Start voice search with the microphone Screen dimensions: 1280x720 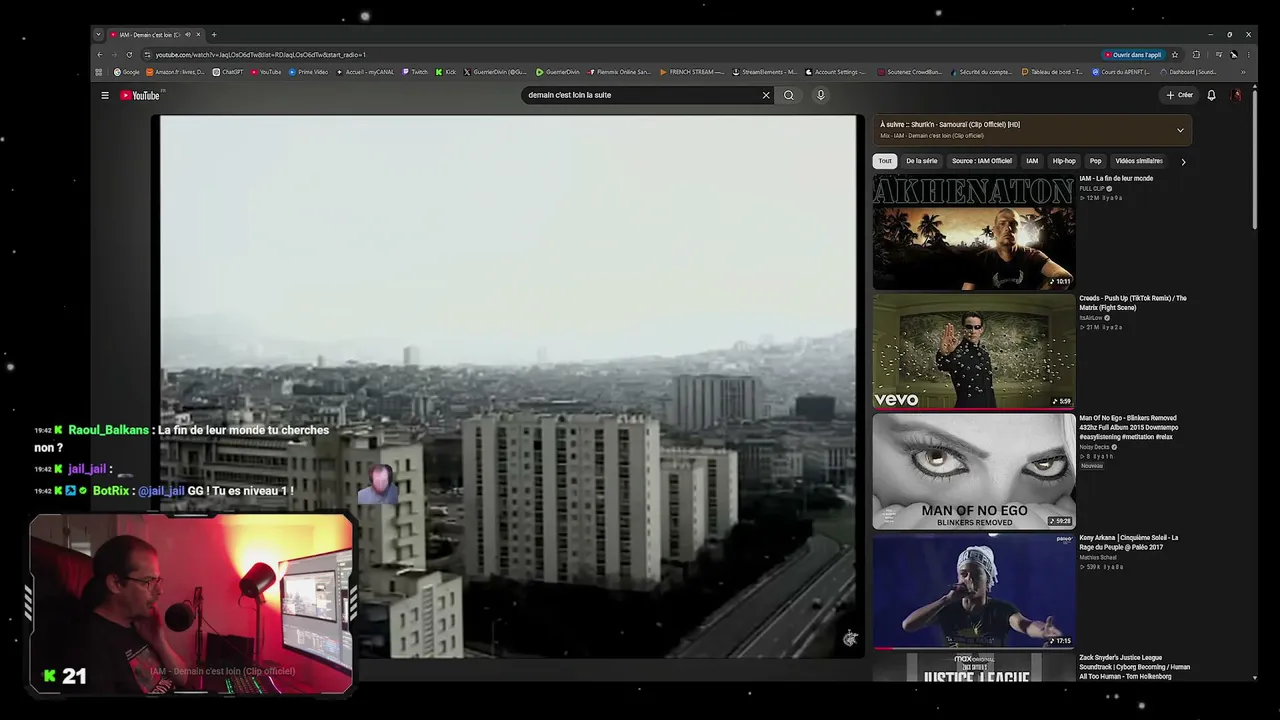[x=821, y=95]
